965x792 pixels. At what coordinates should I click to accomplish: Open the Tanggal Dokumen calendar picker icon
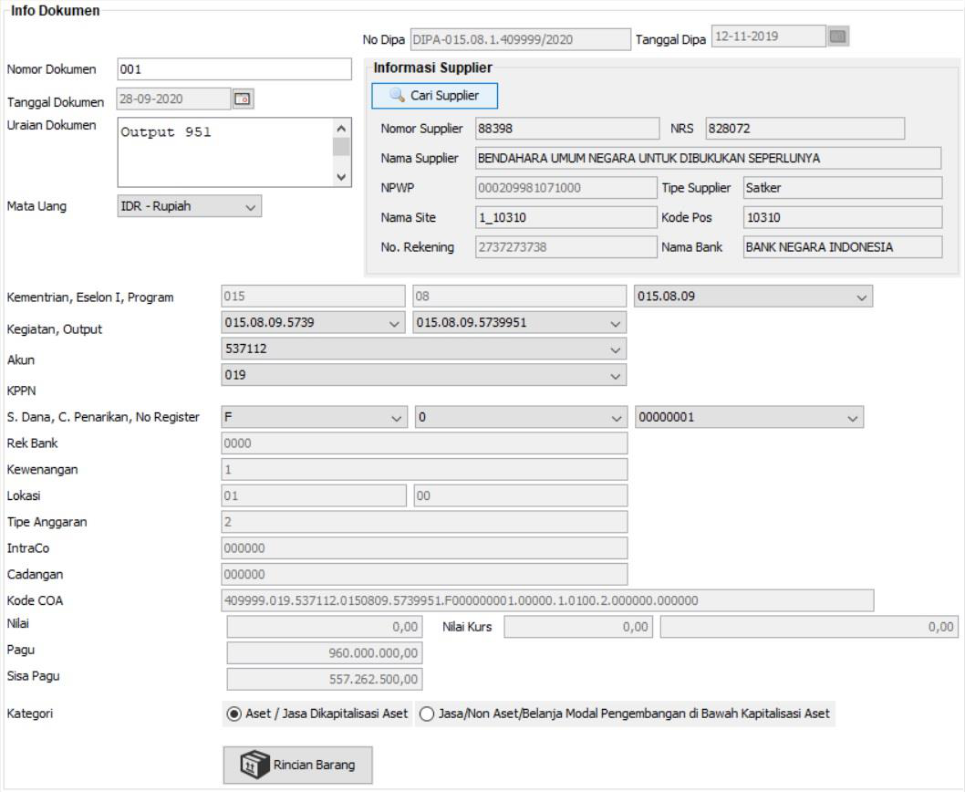click(243, 99)
